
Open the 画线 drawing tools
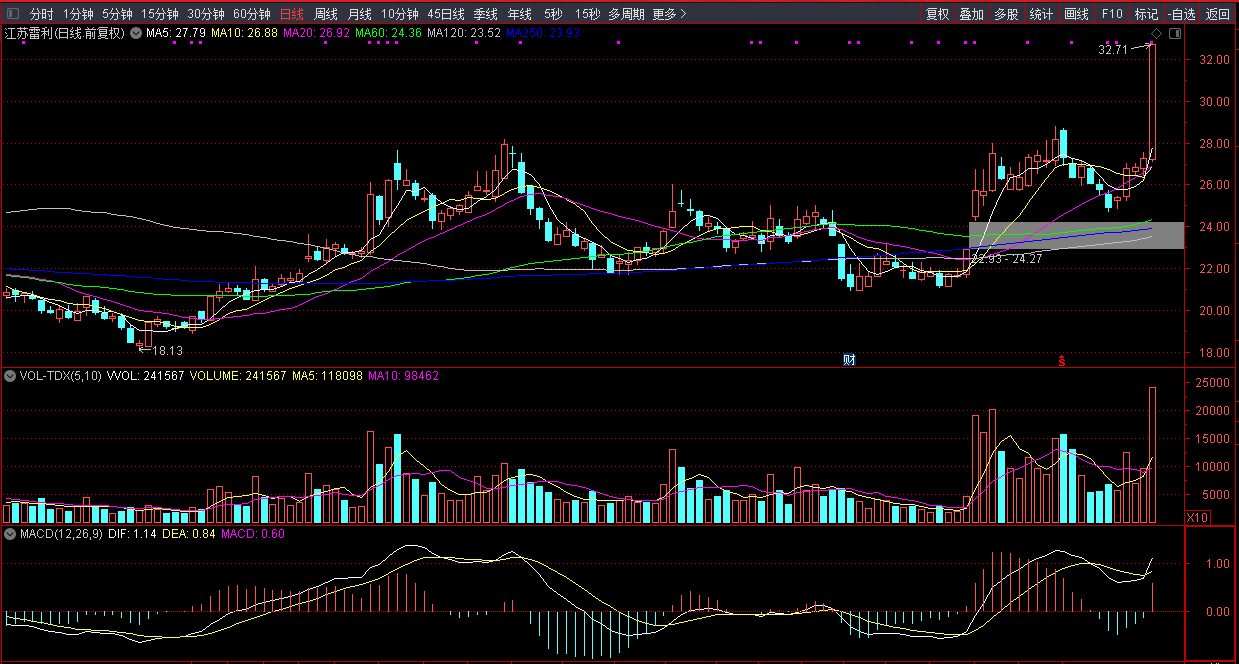click(1076, 14)
